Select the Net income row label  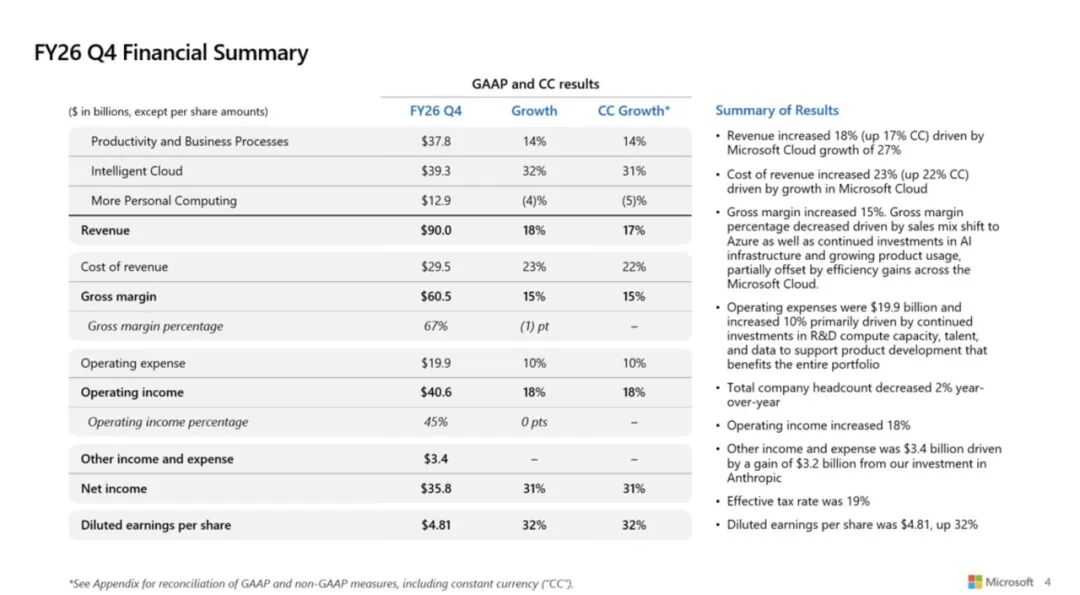tap(114, 488)
